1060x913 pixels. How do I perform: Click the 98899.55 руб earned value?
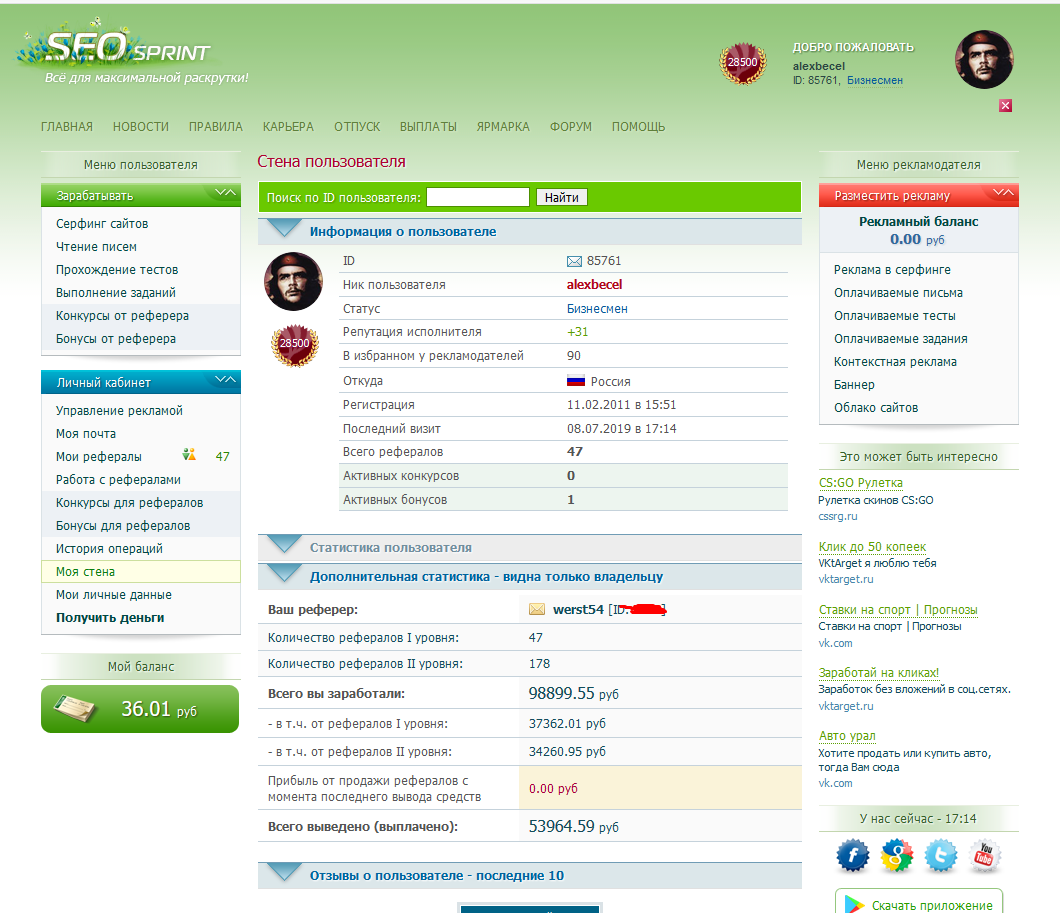[x=573, y=693]
